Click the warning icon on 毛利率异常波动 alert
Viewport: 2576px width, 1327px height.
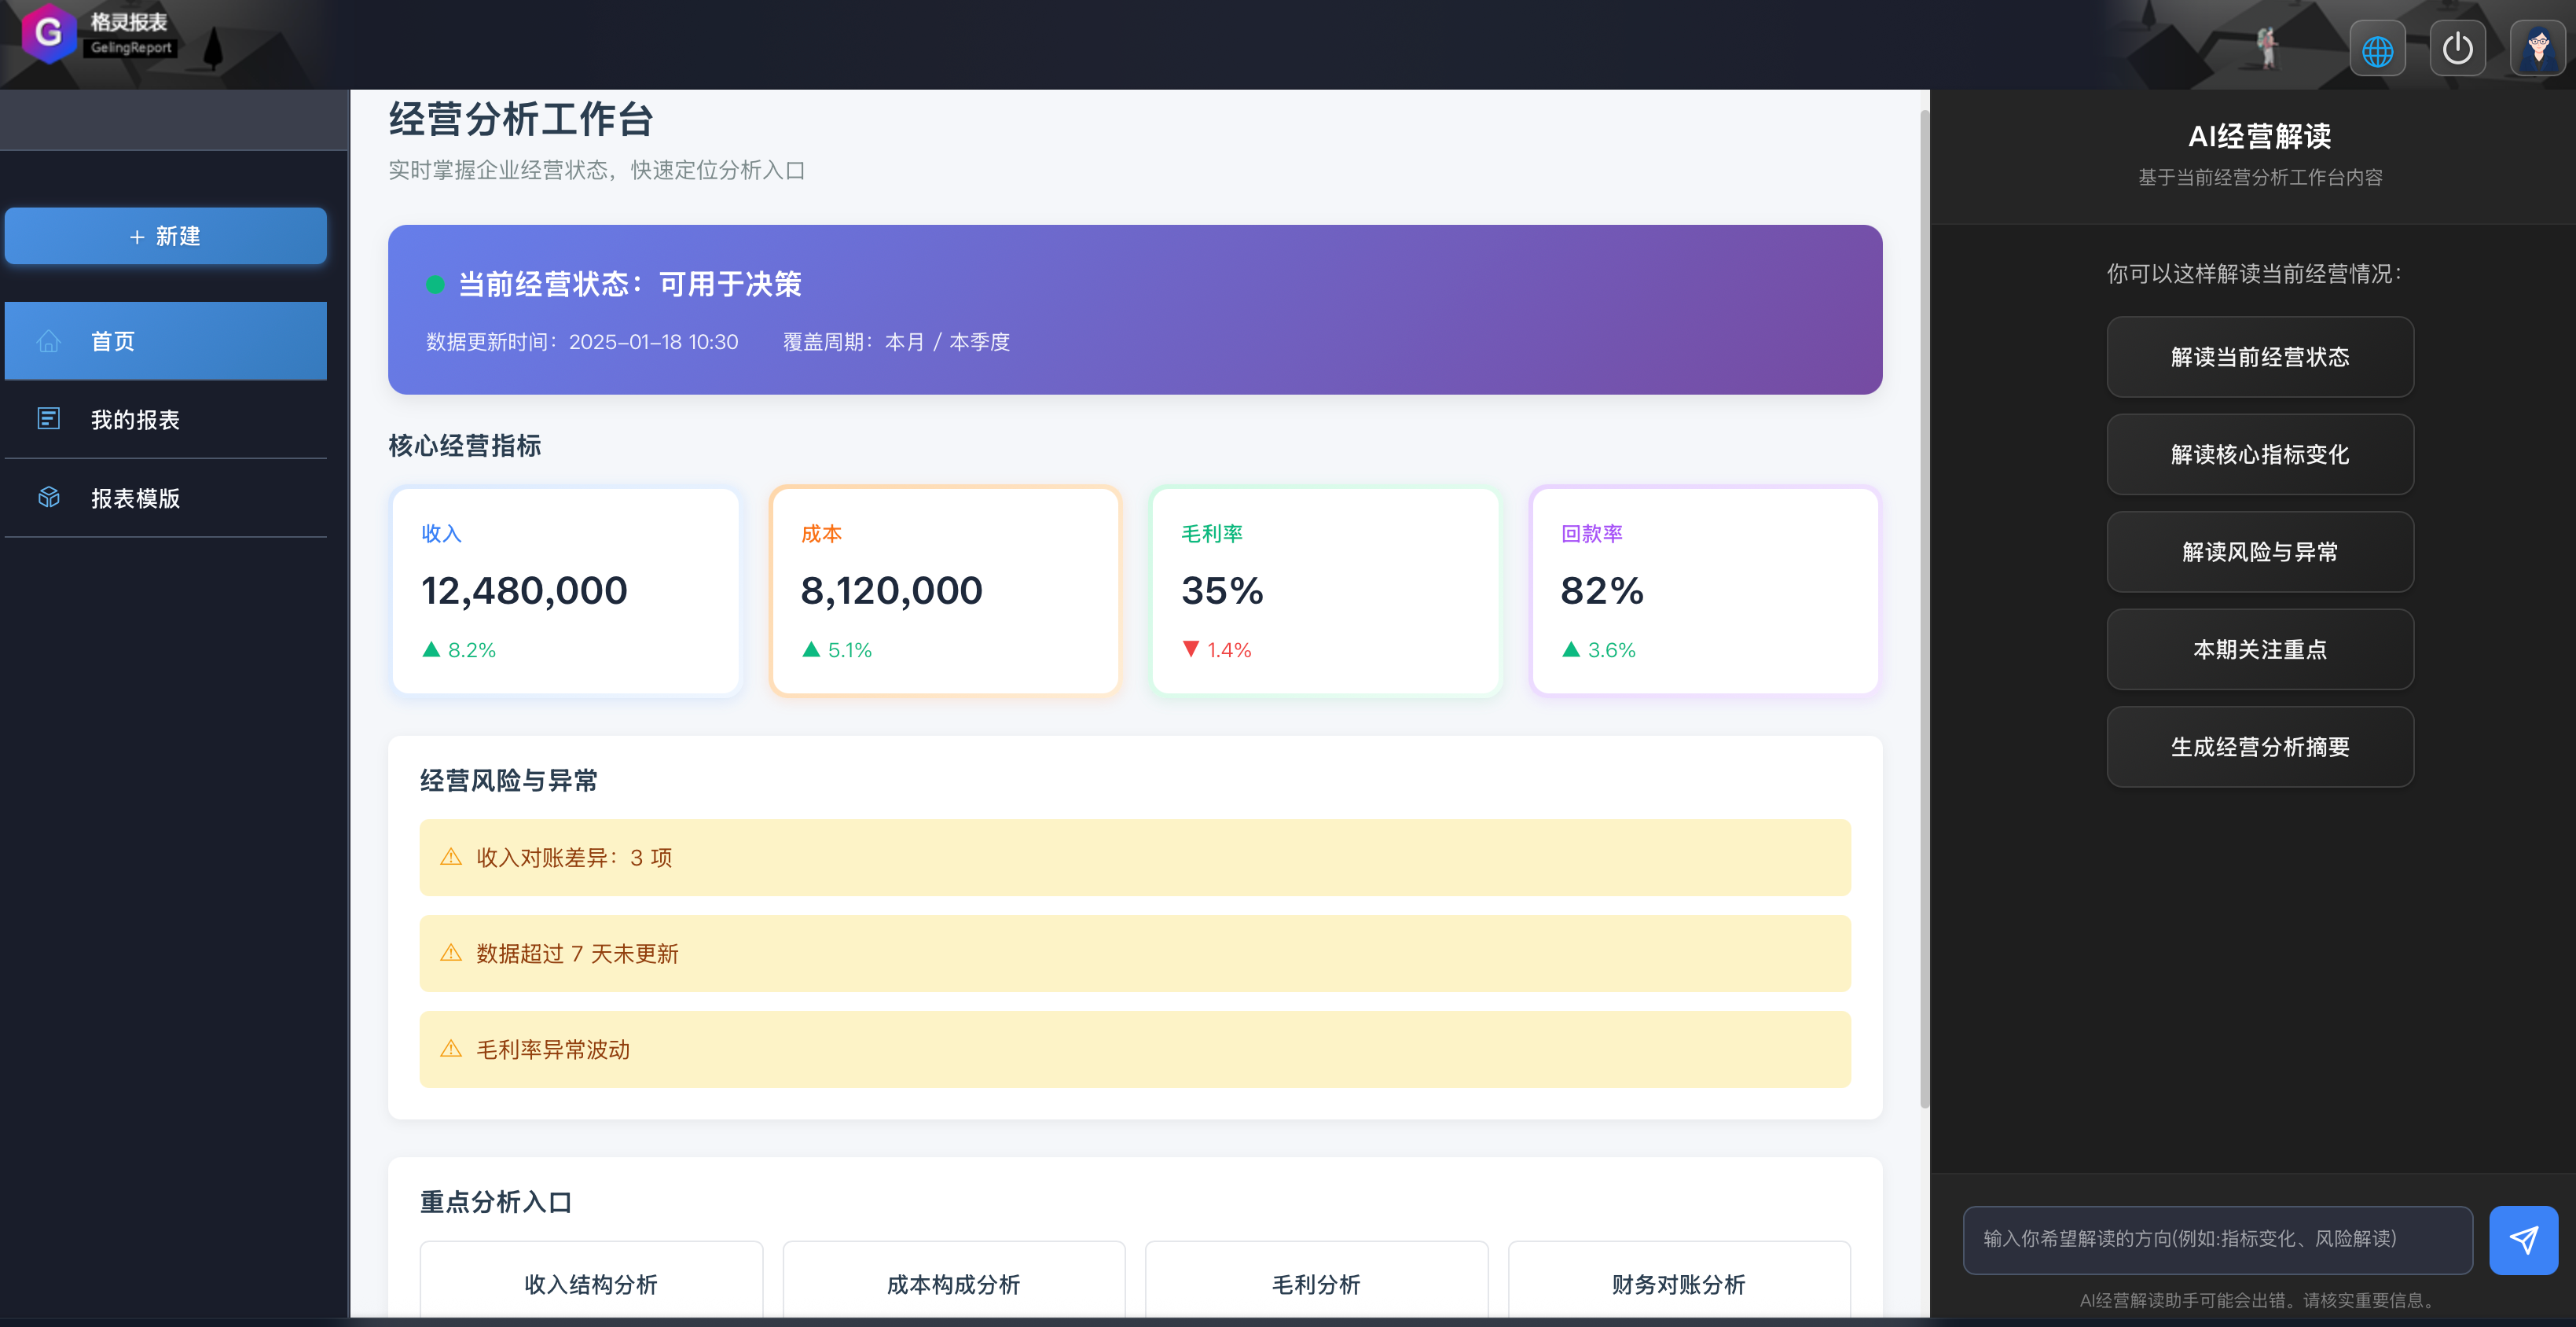tap(450, 1049)
